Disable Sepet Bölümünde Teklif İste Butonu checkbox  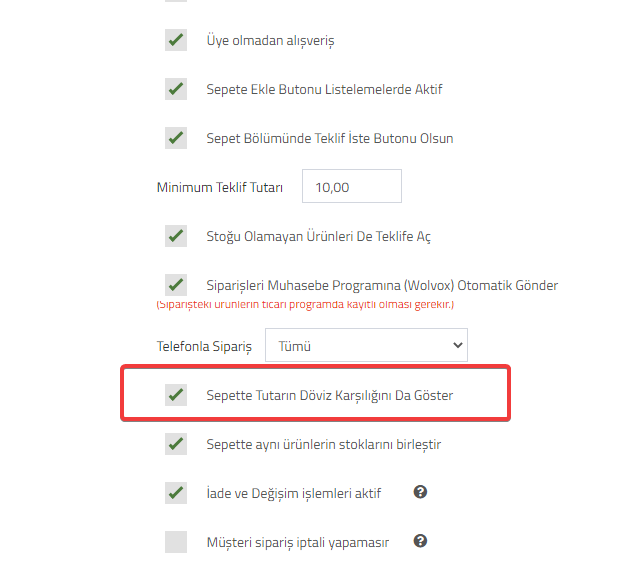tap(176, 138)
